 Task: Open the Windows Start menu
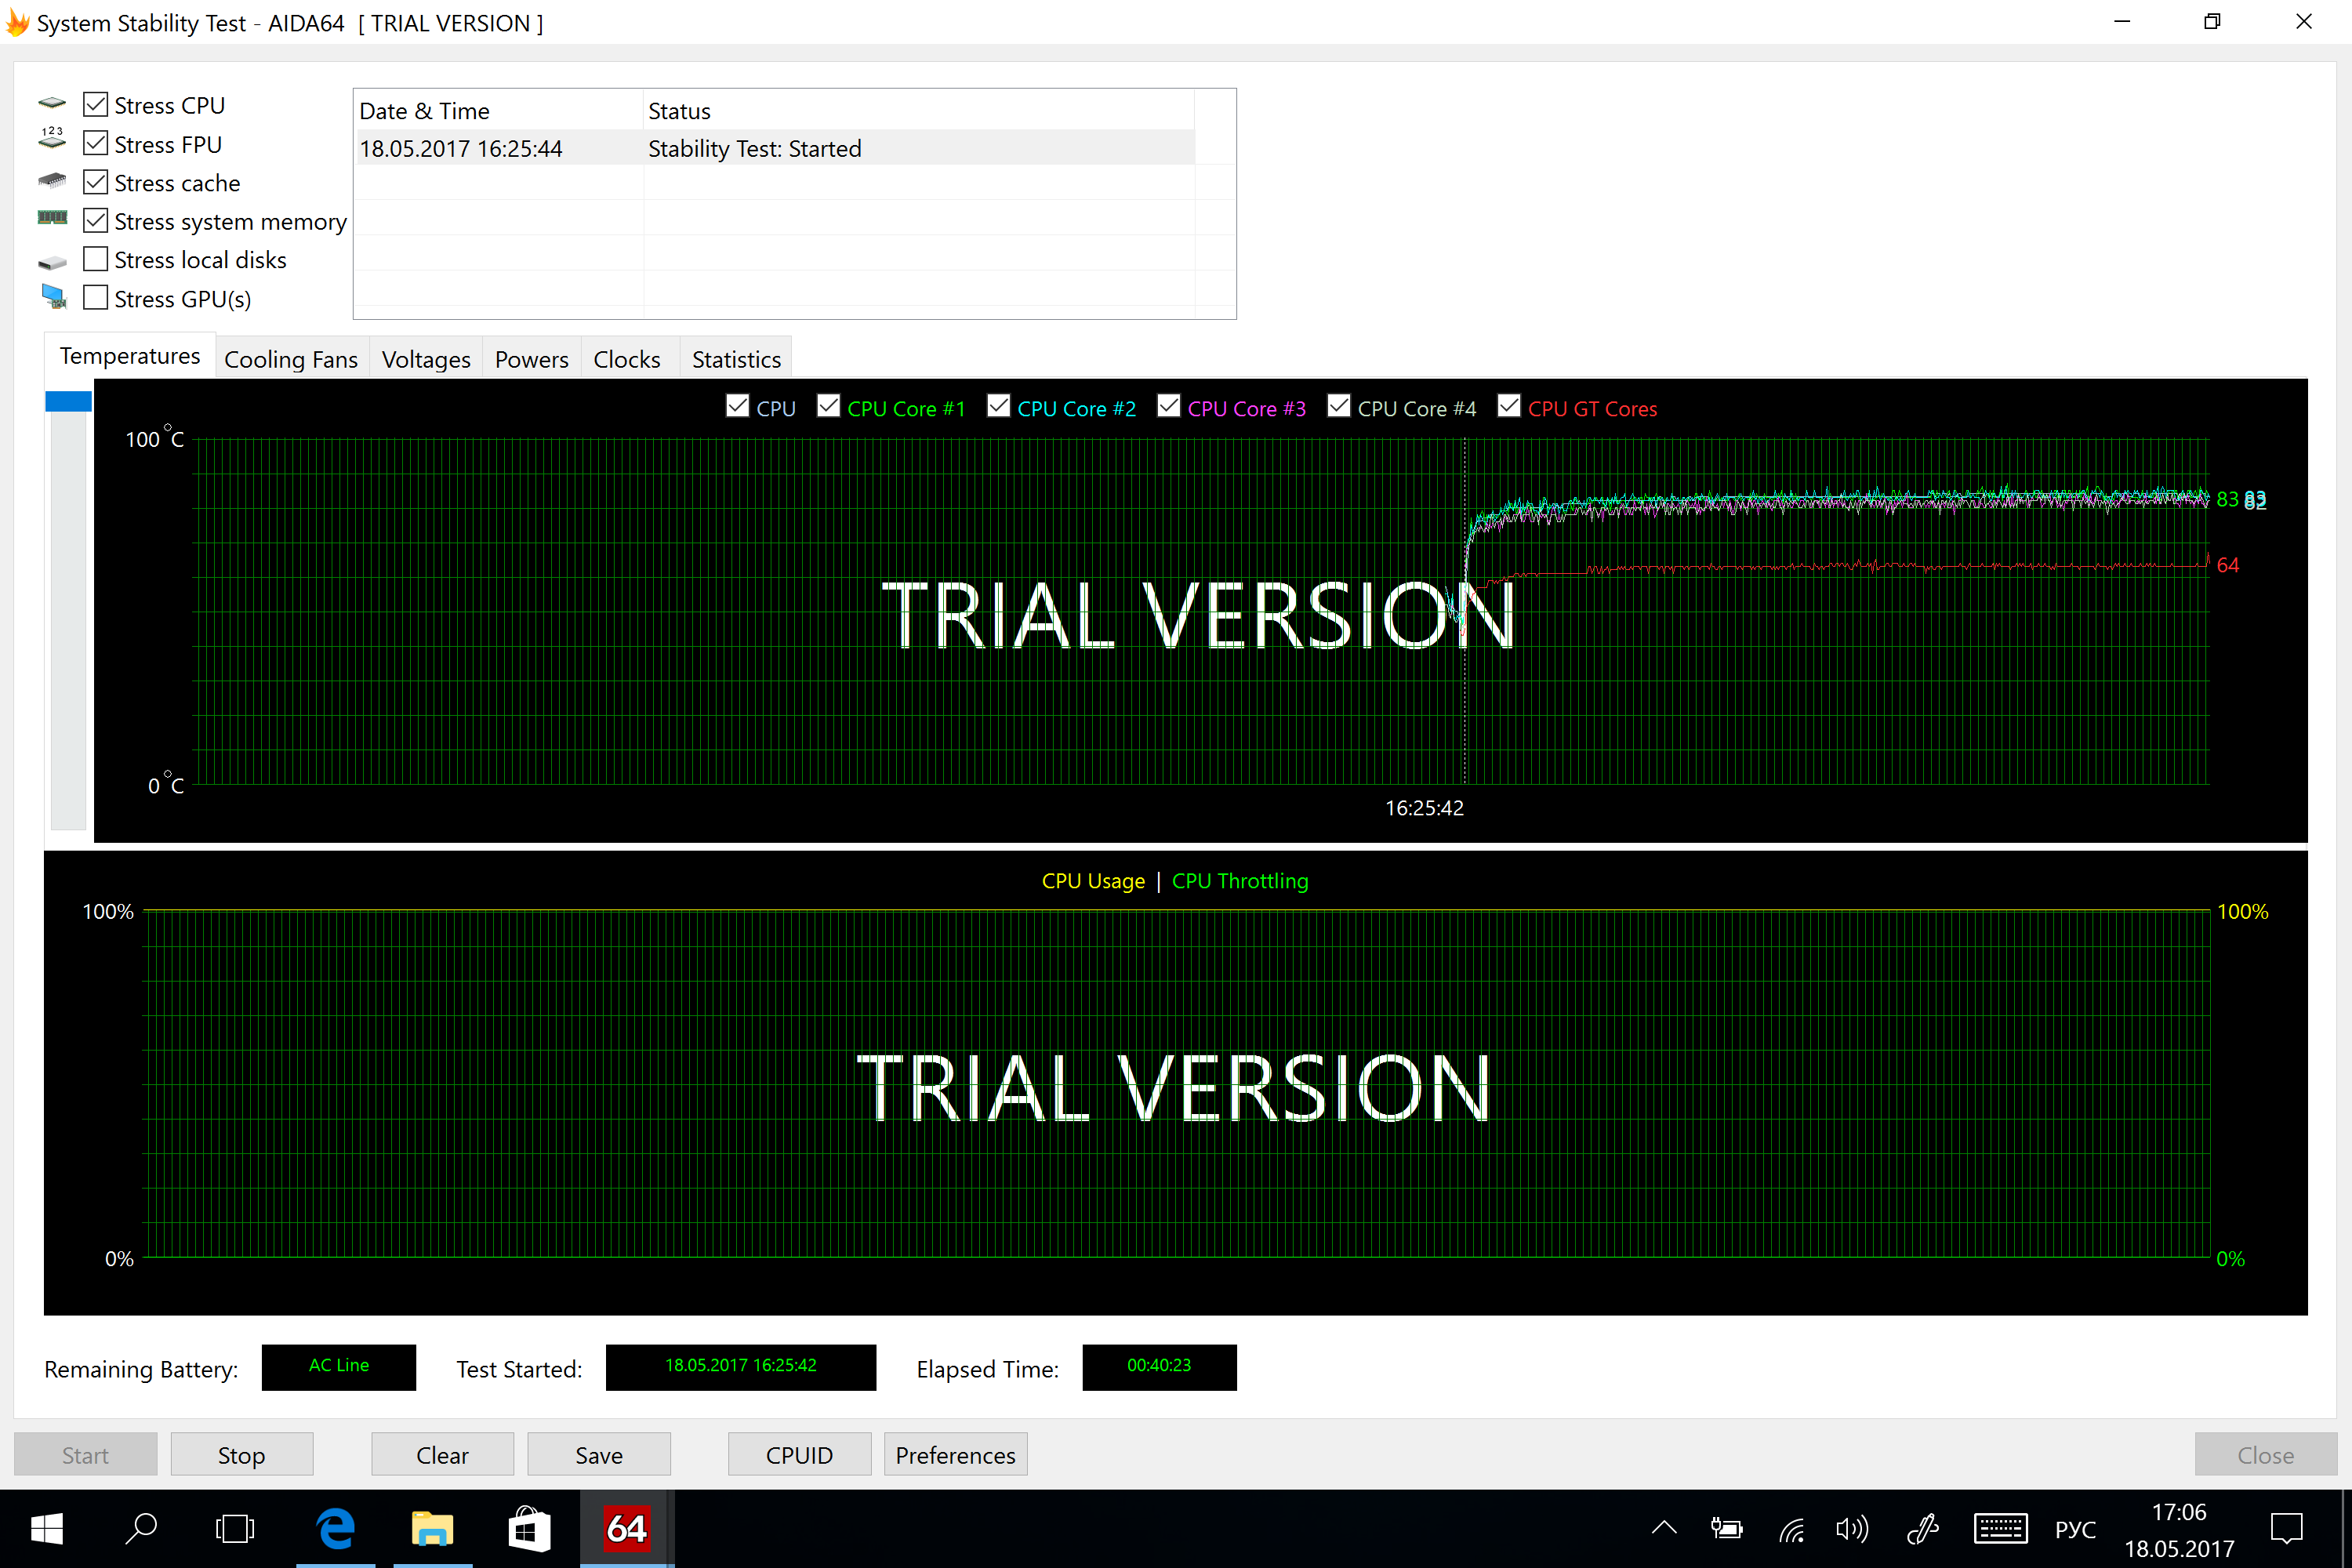click(47, 1529)
